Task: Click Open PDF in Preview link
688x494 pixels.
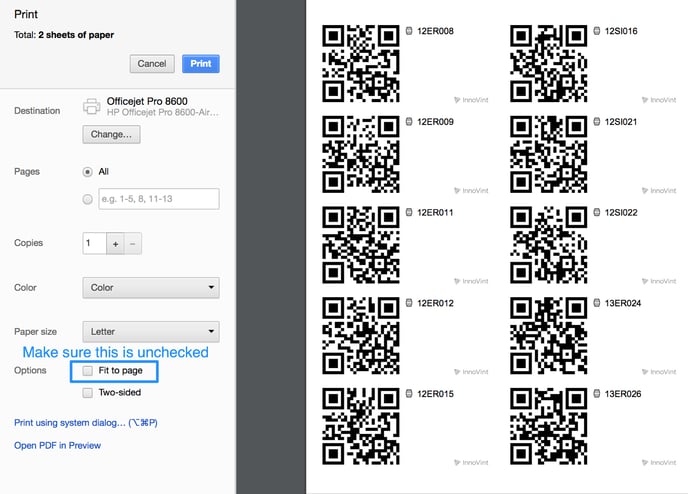Action: coord(57,445)
